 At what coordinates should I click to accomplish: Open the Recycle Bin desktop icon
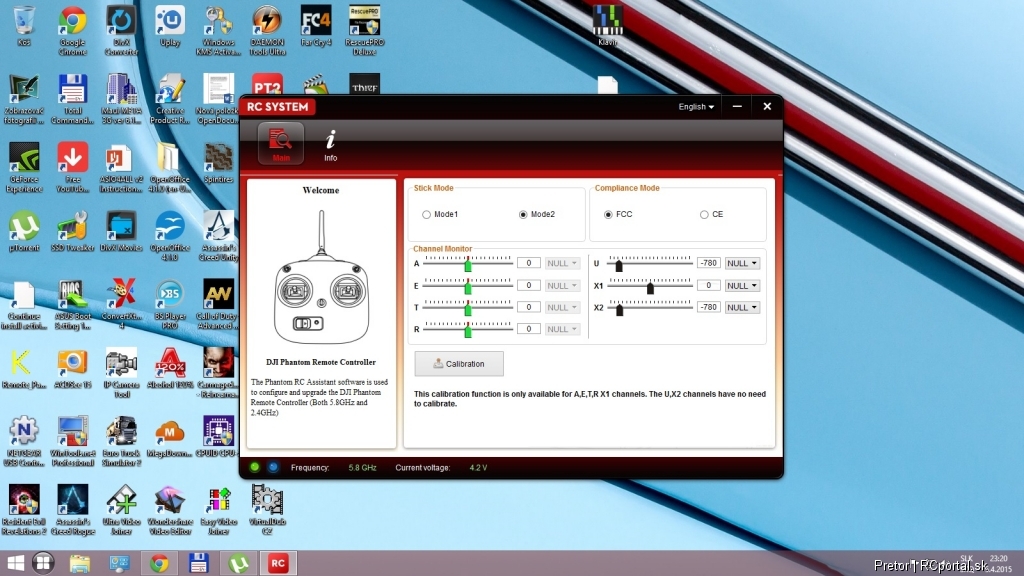[x=24, y=26]
